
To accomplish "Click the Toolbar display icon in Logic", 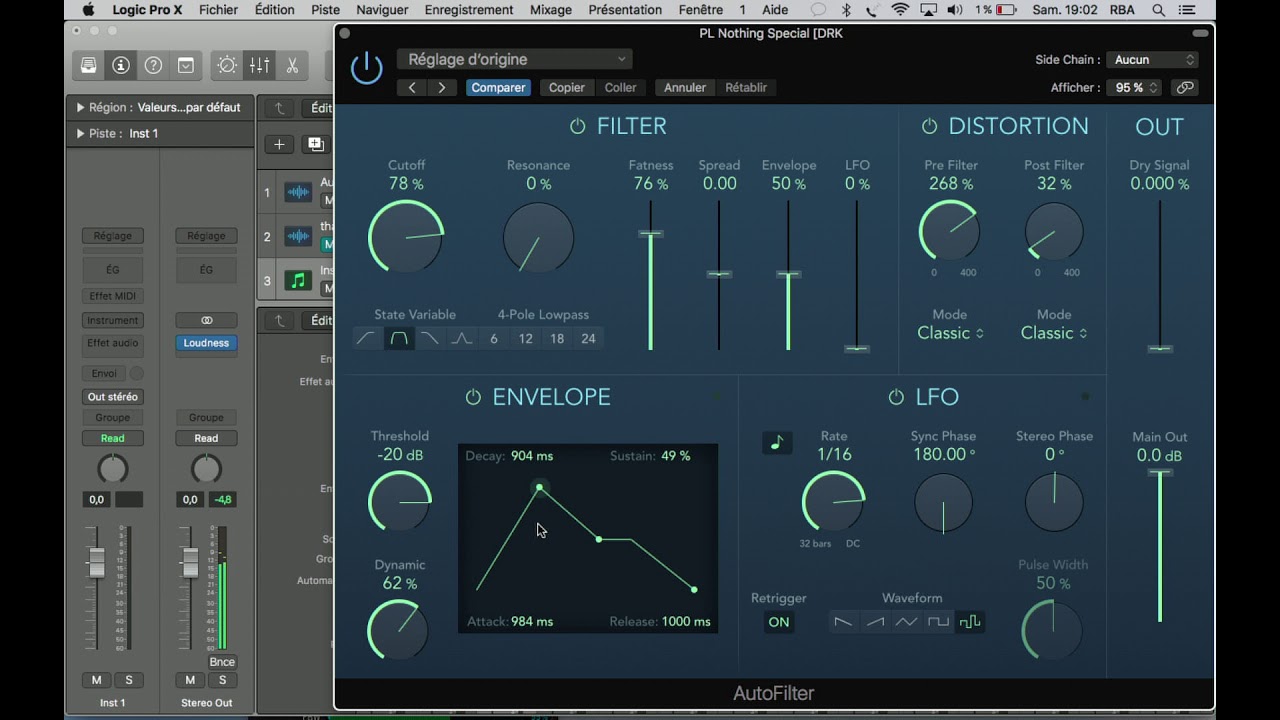I will [186, 65].
